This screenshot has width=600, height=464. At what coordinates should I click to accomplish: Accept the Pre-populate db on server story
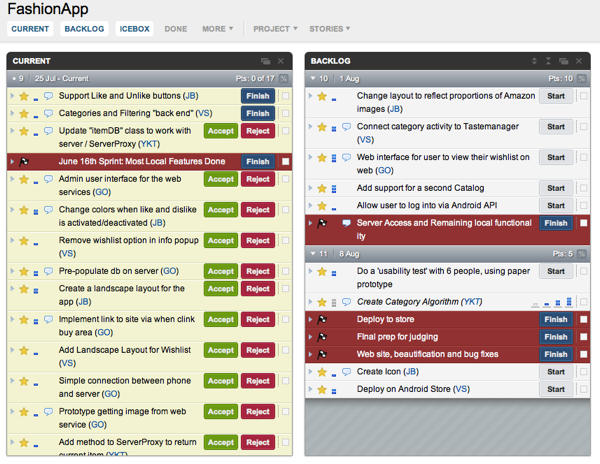[221, 271]
